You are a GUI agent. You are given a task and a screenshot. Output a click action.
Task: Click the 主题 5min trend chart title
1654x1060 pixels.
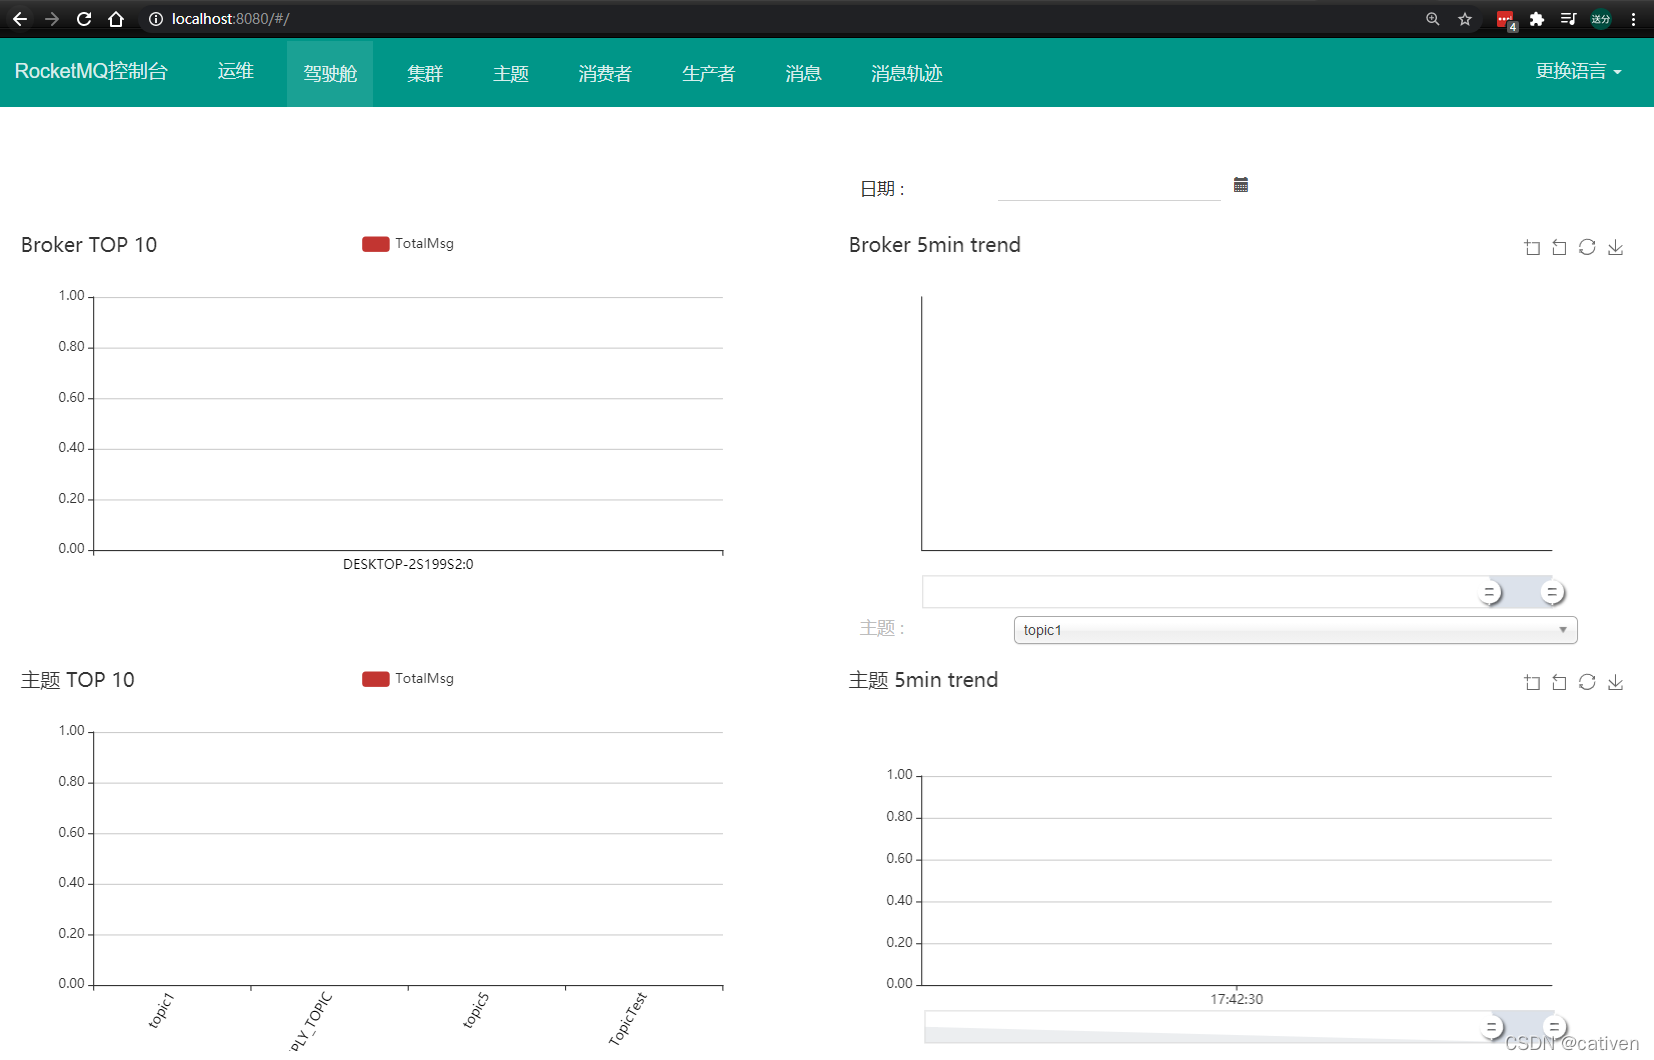click(924, 680)
